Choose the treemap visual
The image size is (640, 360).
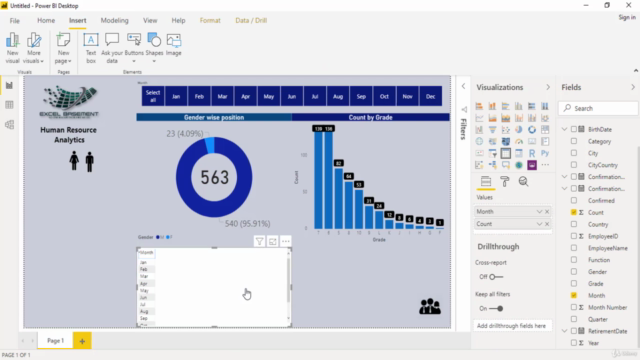(544, 130)
